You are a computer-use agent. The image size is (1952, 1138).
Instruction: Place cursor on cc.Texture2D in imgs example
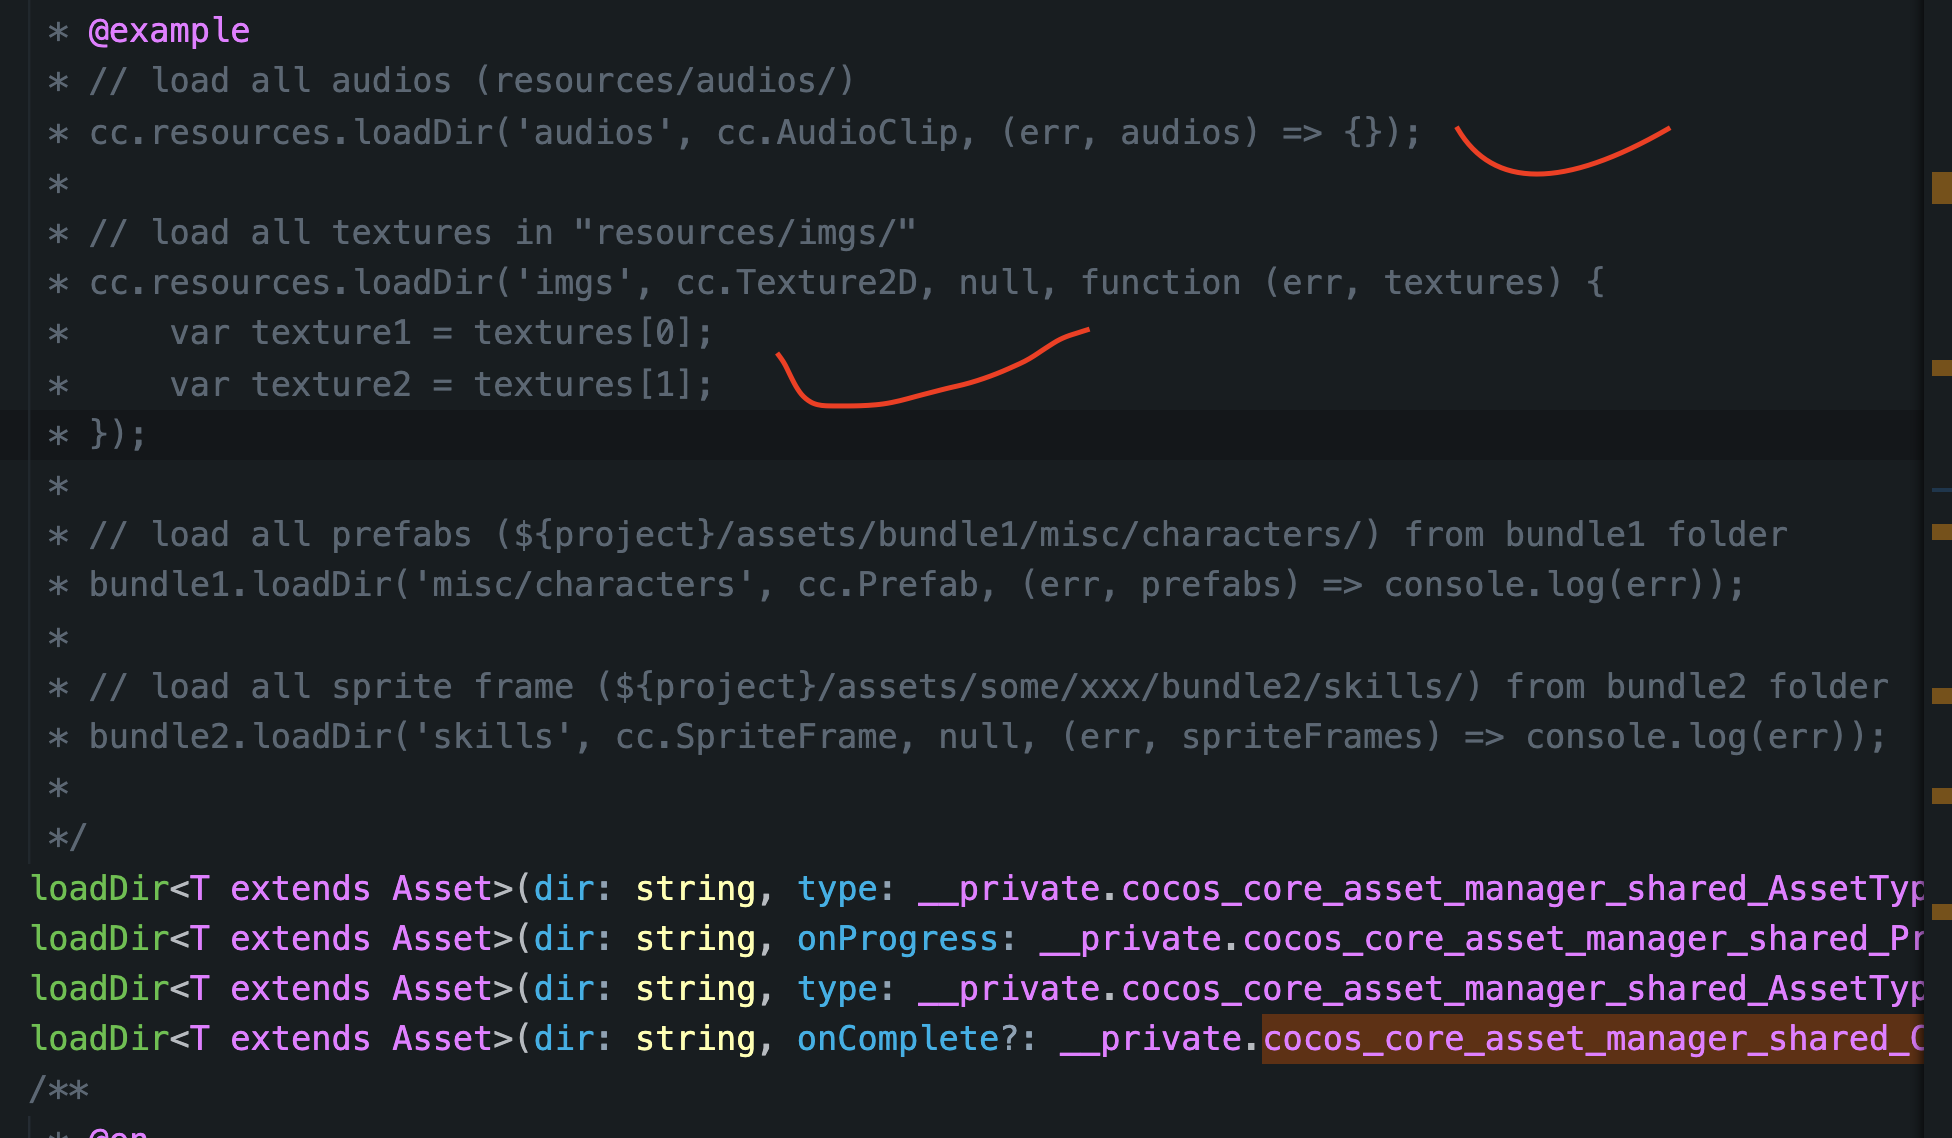[795, 283]
